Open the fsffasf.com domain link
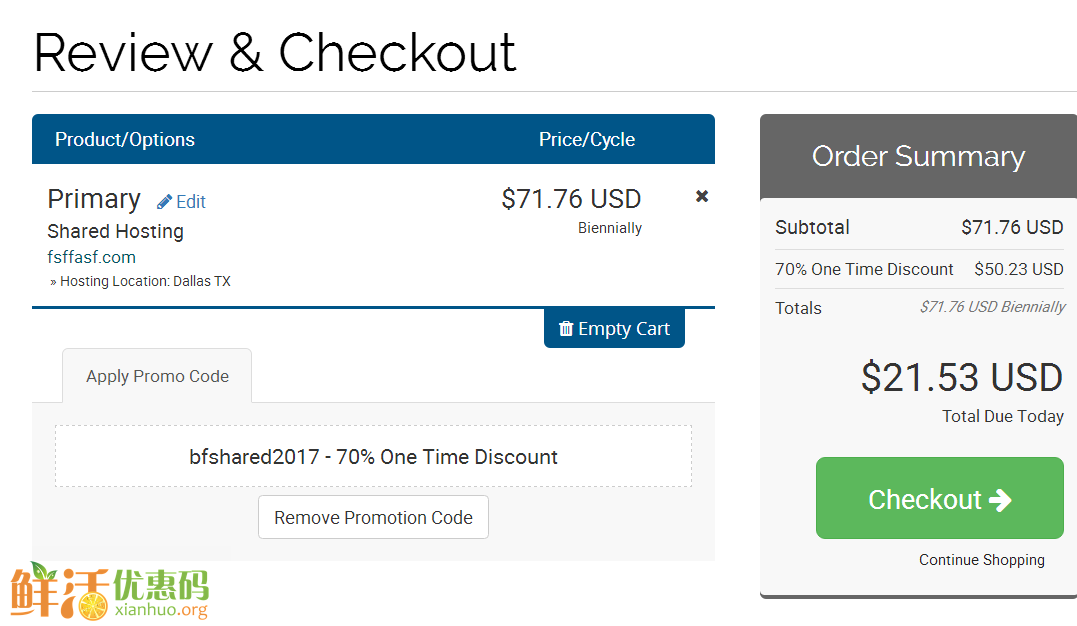 point(91,257)
